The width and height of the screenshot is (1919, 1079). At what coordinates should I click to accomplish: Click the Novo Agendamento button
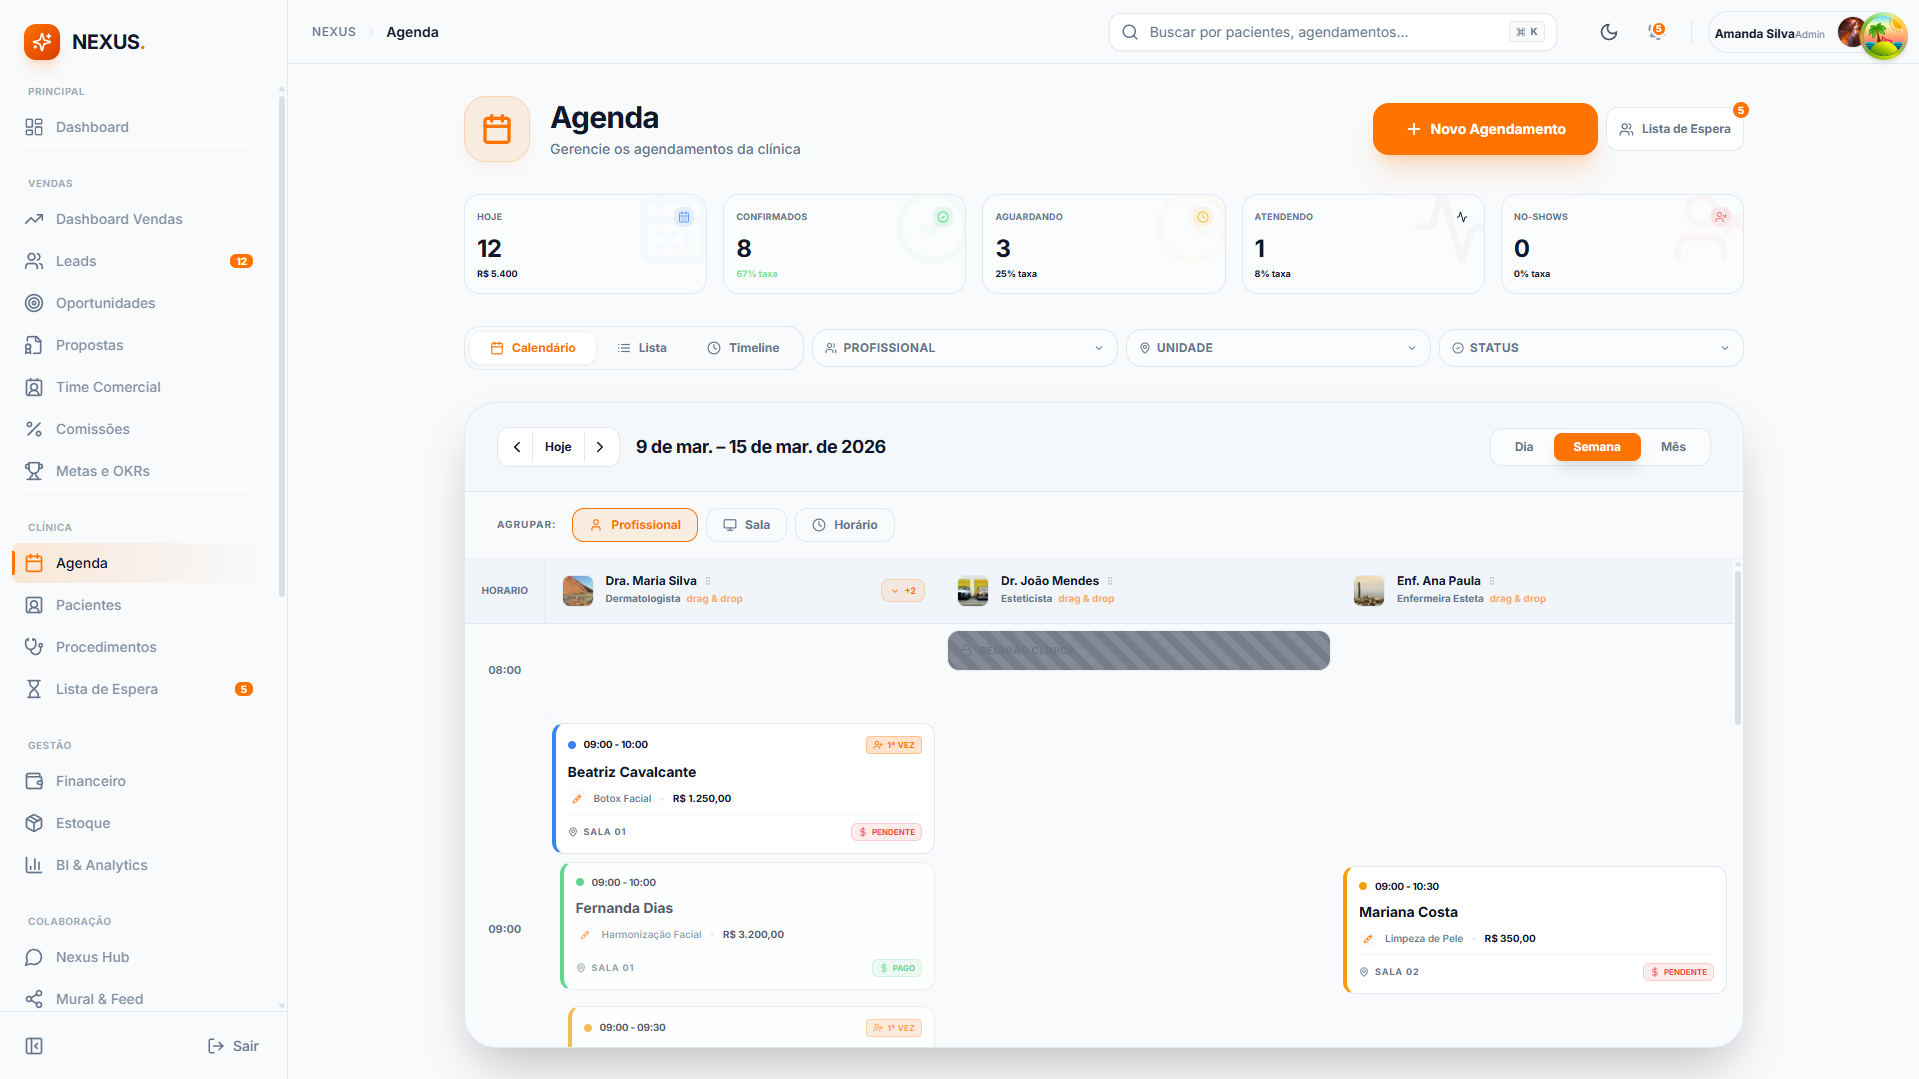(x=1484, y=129)
